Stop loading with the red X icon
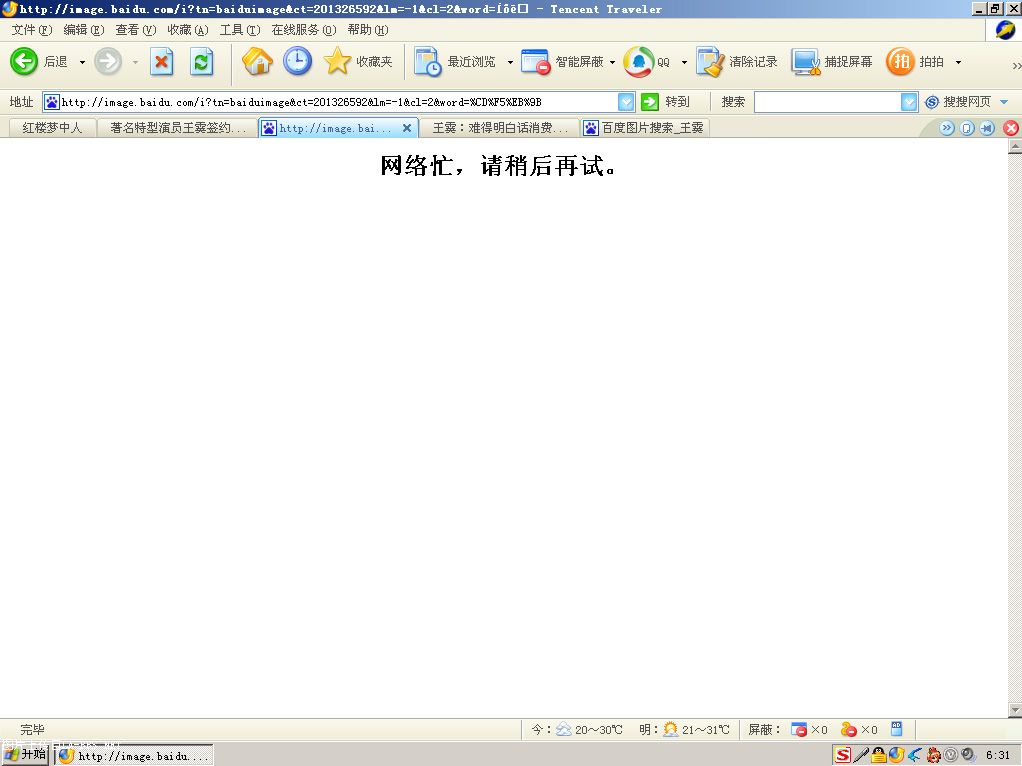This screenshot has height=766, width=1022. click(x=162, y=62)
